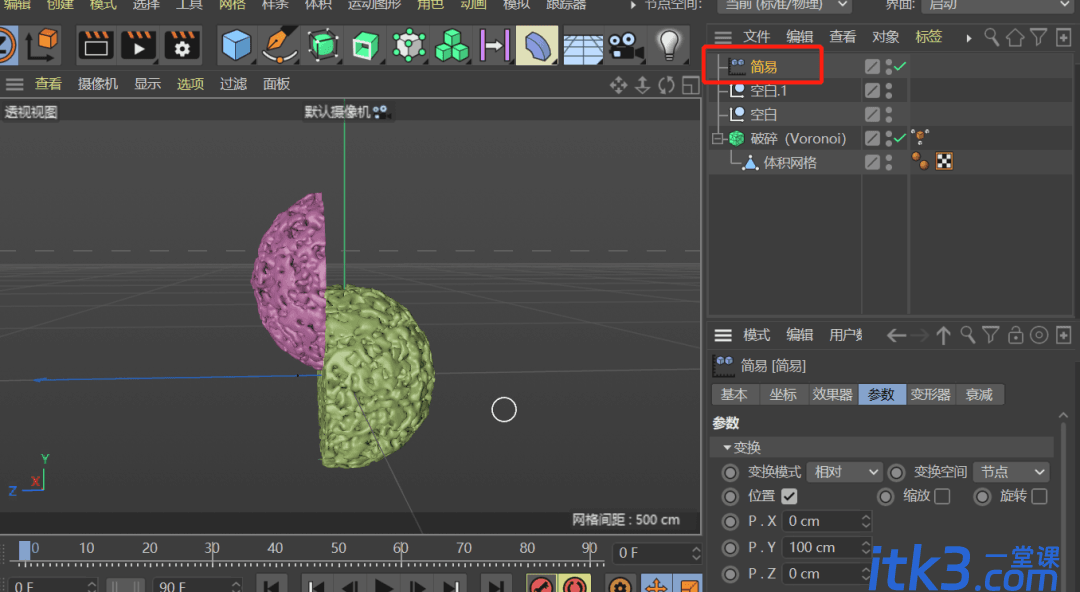Switch to the 衰减 tab
1080x592 pixels.
pyautogui.click(x=979, y=395)
